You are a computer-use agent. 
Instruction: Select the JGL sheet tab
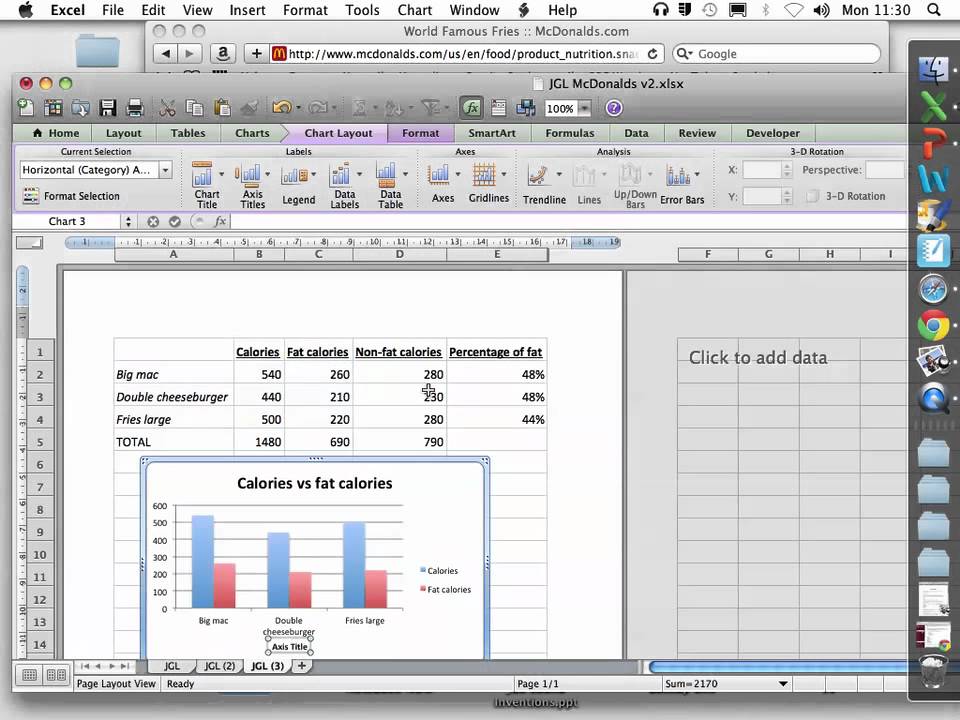tap(172, 666)
